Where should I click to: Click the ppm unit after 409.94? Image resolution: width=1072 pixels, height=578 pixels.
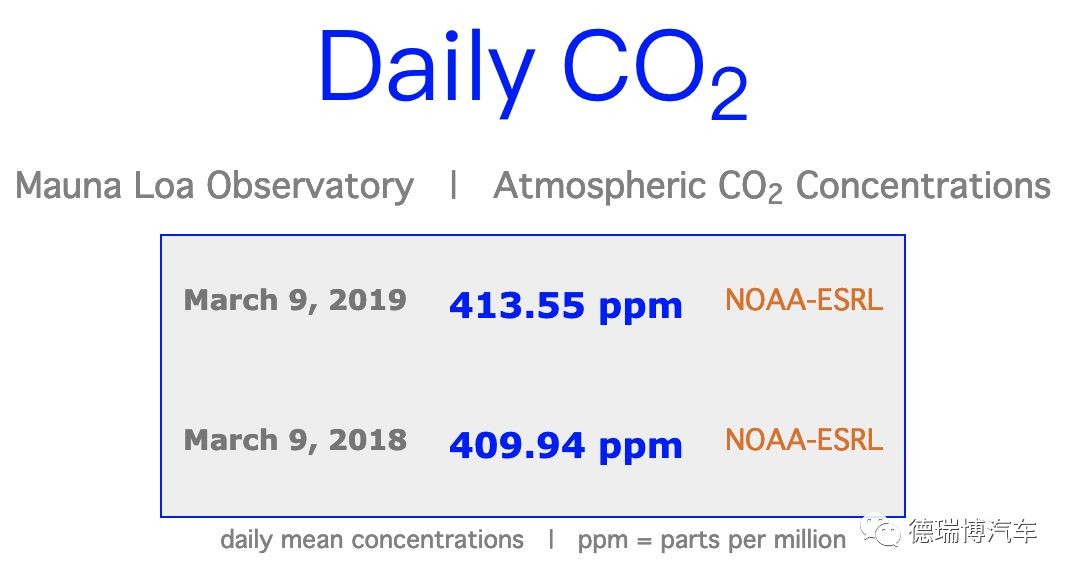pyautogui.click(x=641, y=449)
